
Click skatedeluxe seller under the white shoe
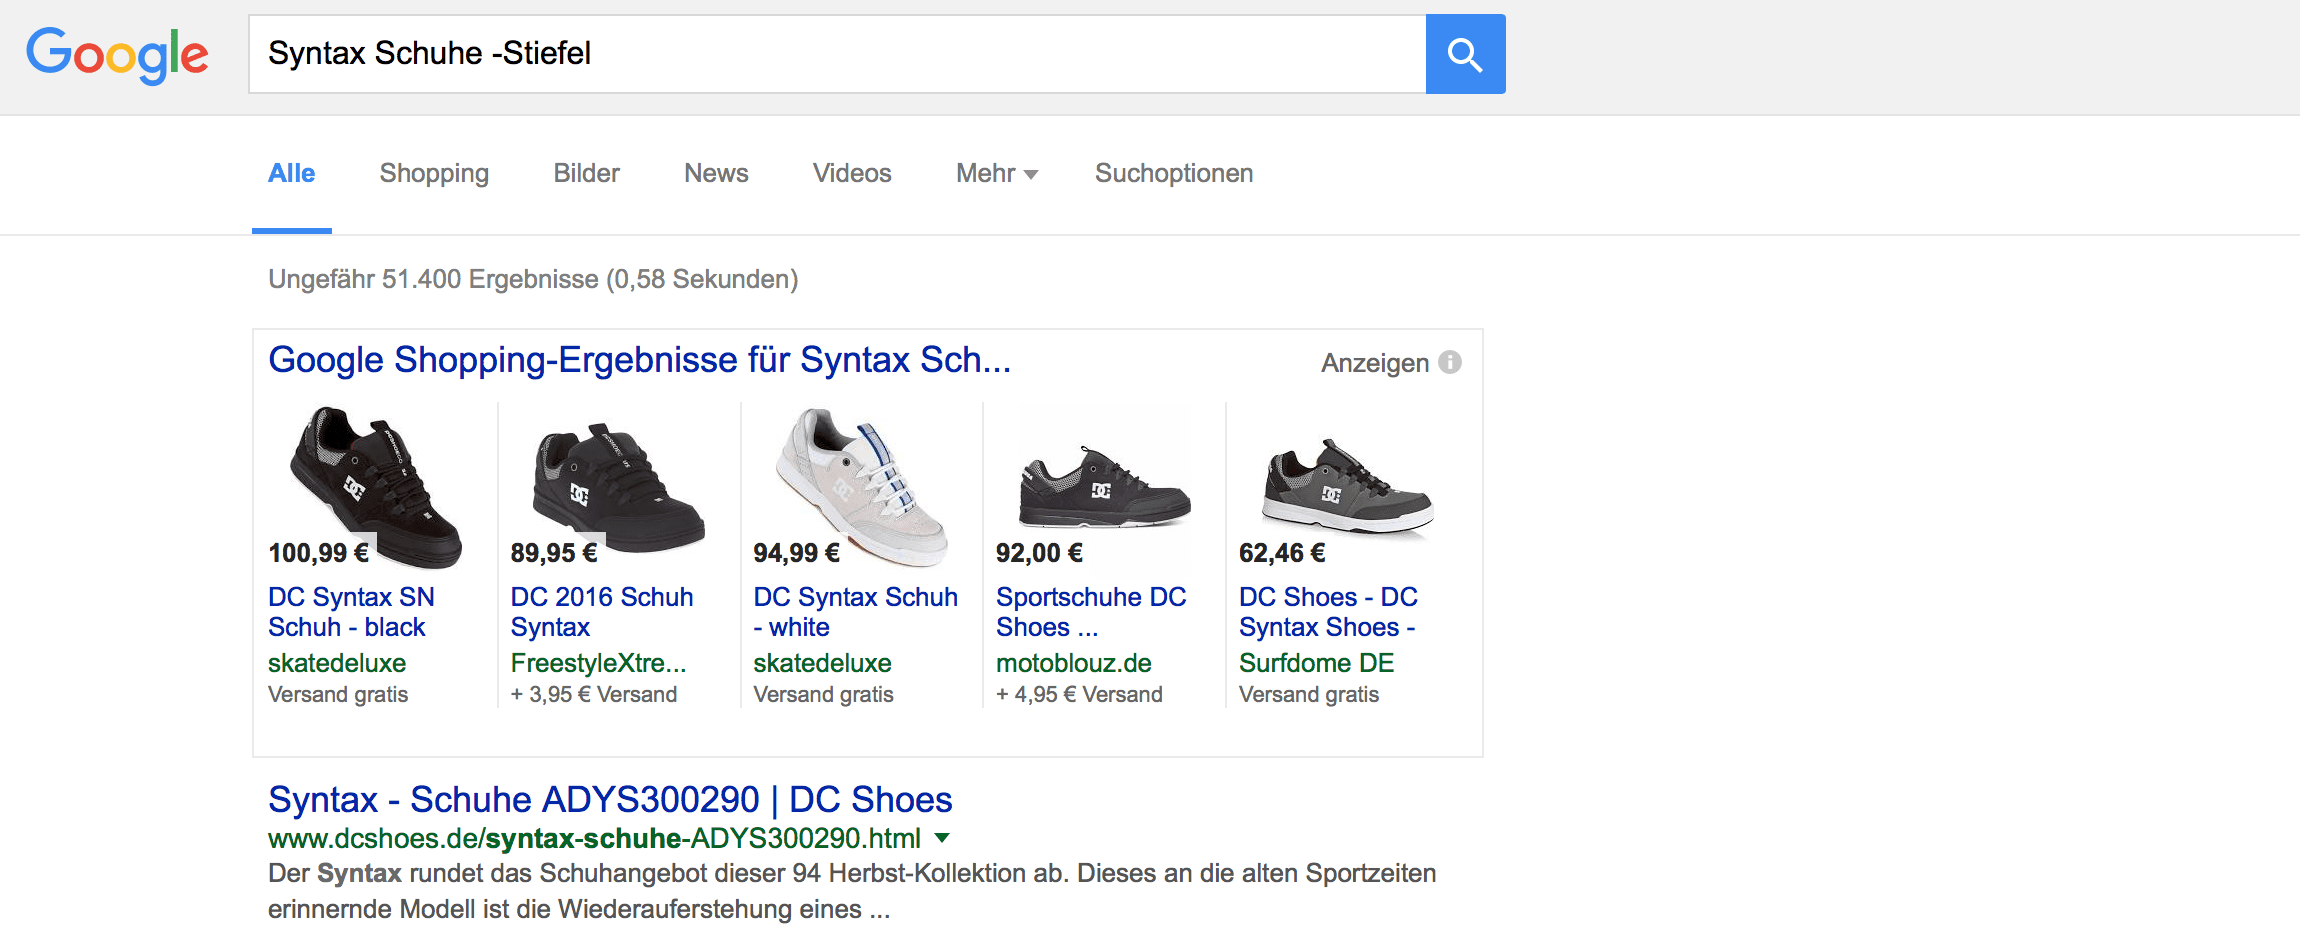coord(822,663)
